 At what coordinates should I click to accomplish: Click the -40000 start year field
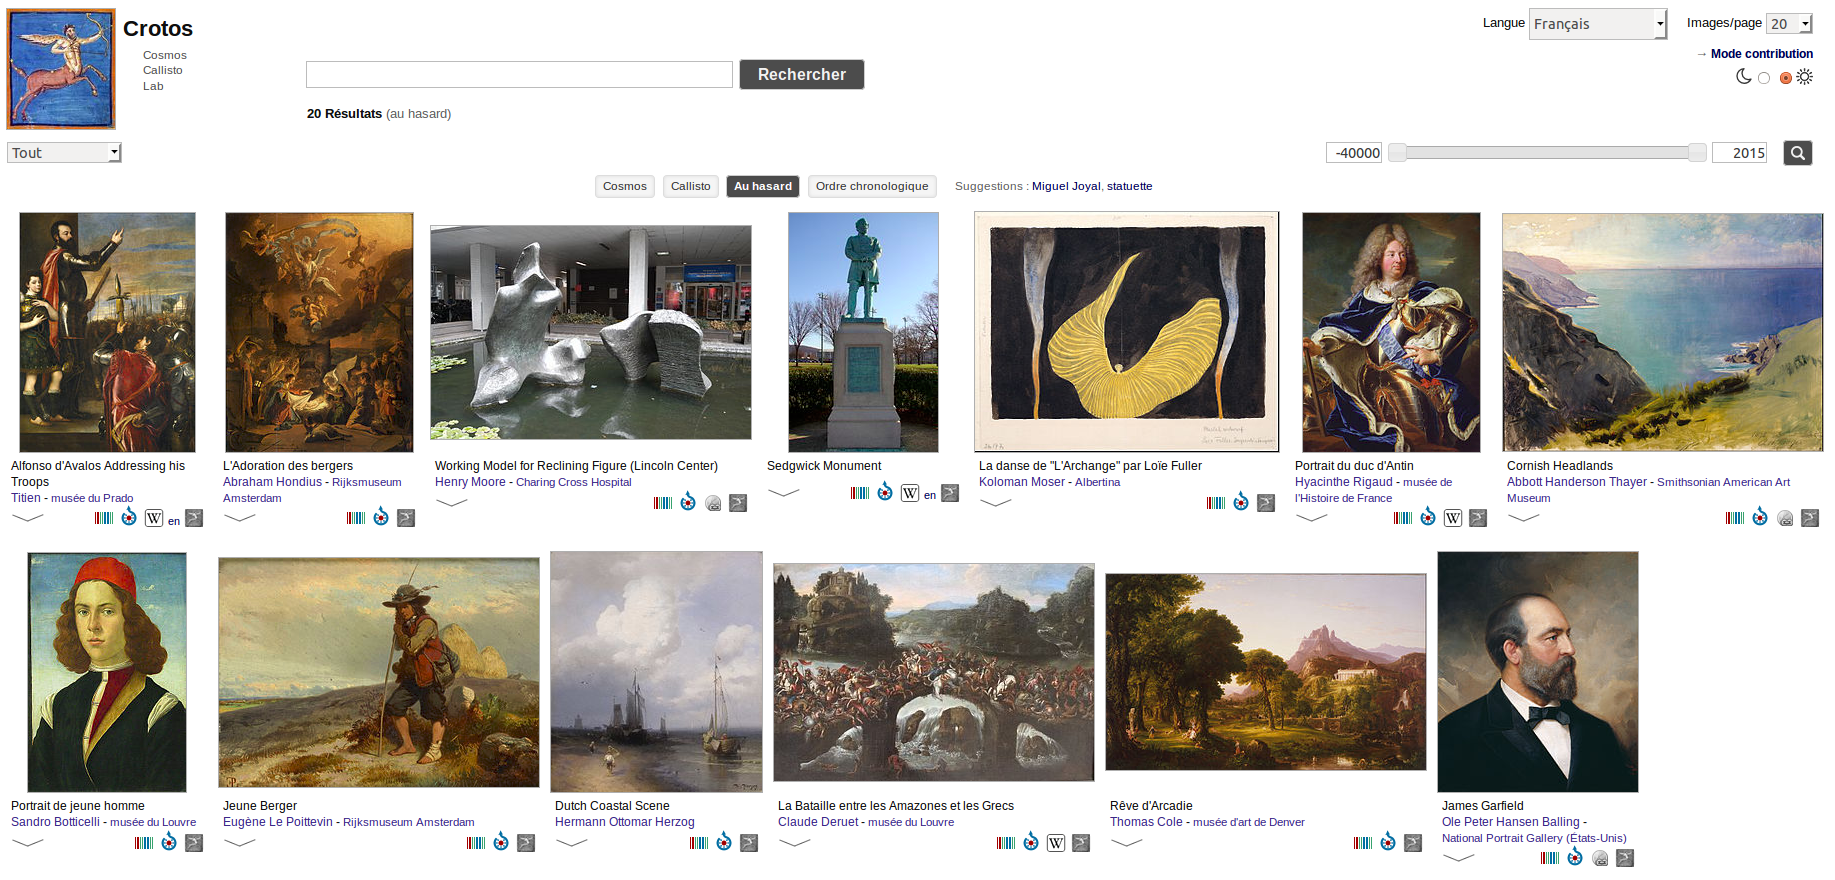click(1354, 153)
